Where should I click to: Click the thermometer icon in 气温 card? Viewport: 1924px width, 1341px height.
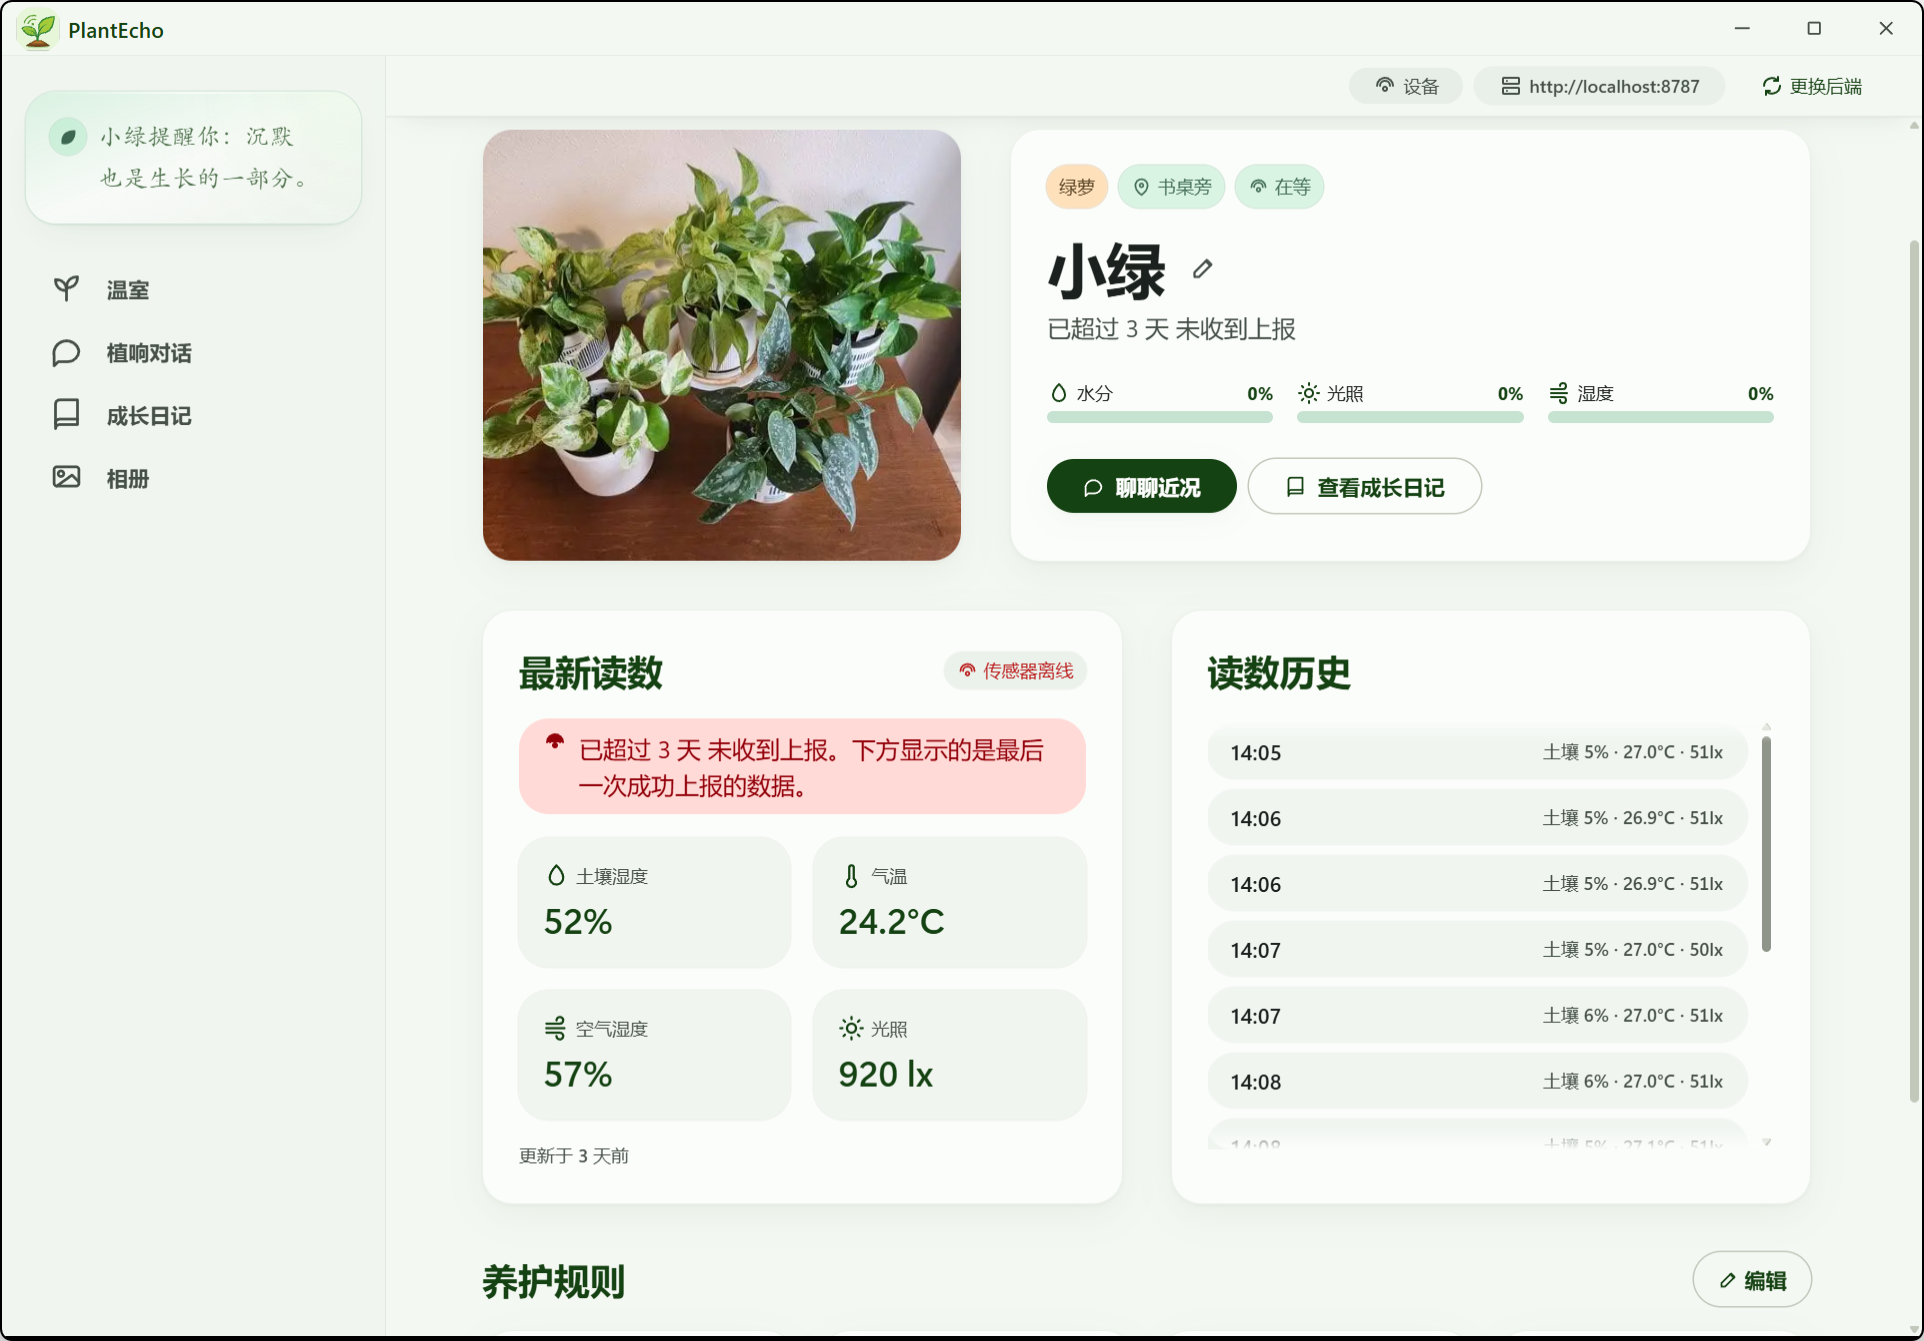point(851,876)
